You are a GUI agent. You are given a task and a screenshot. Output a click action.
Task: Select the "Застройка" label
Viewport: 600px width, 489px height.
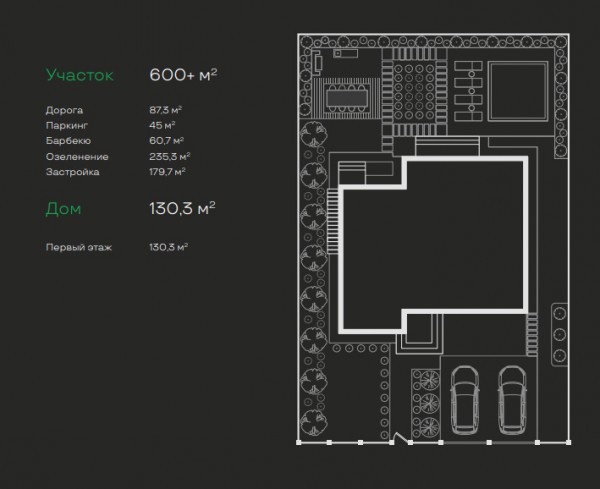click(71, 172)
